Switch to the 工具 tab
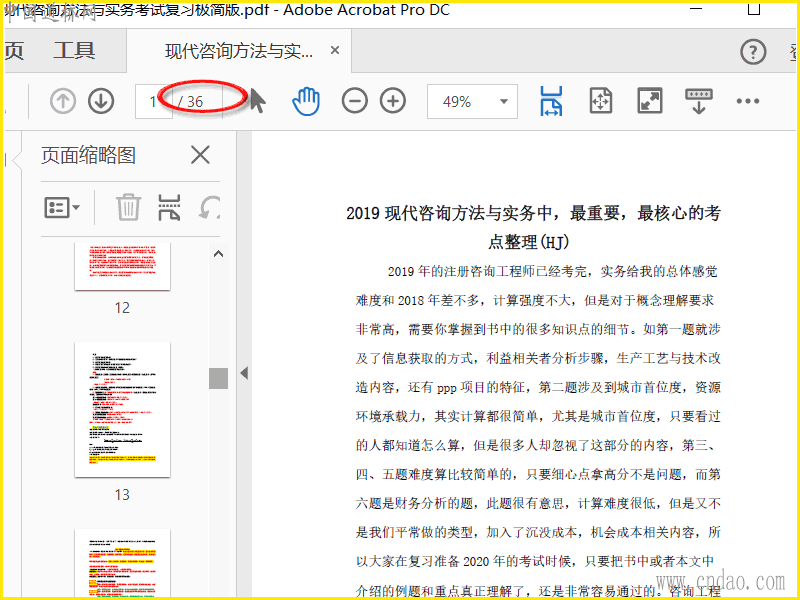Screen dimensions: 800x600 (x=74, y=51)
